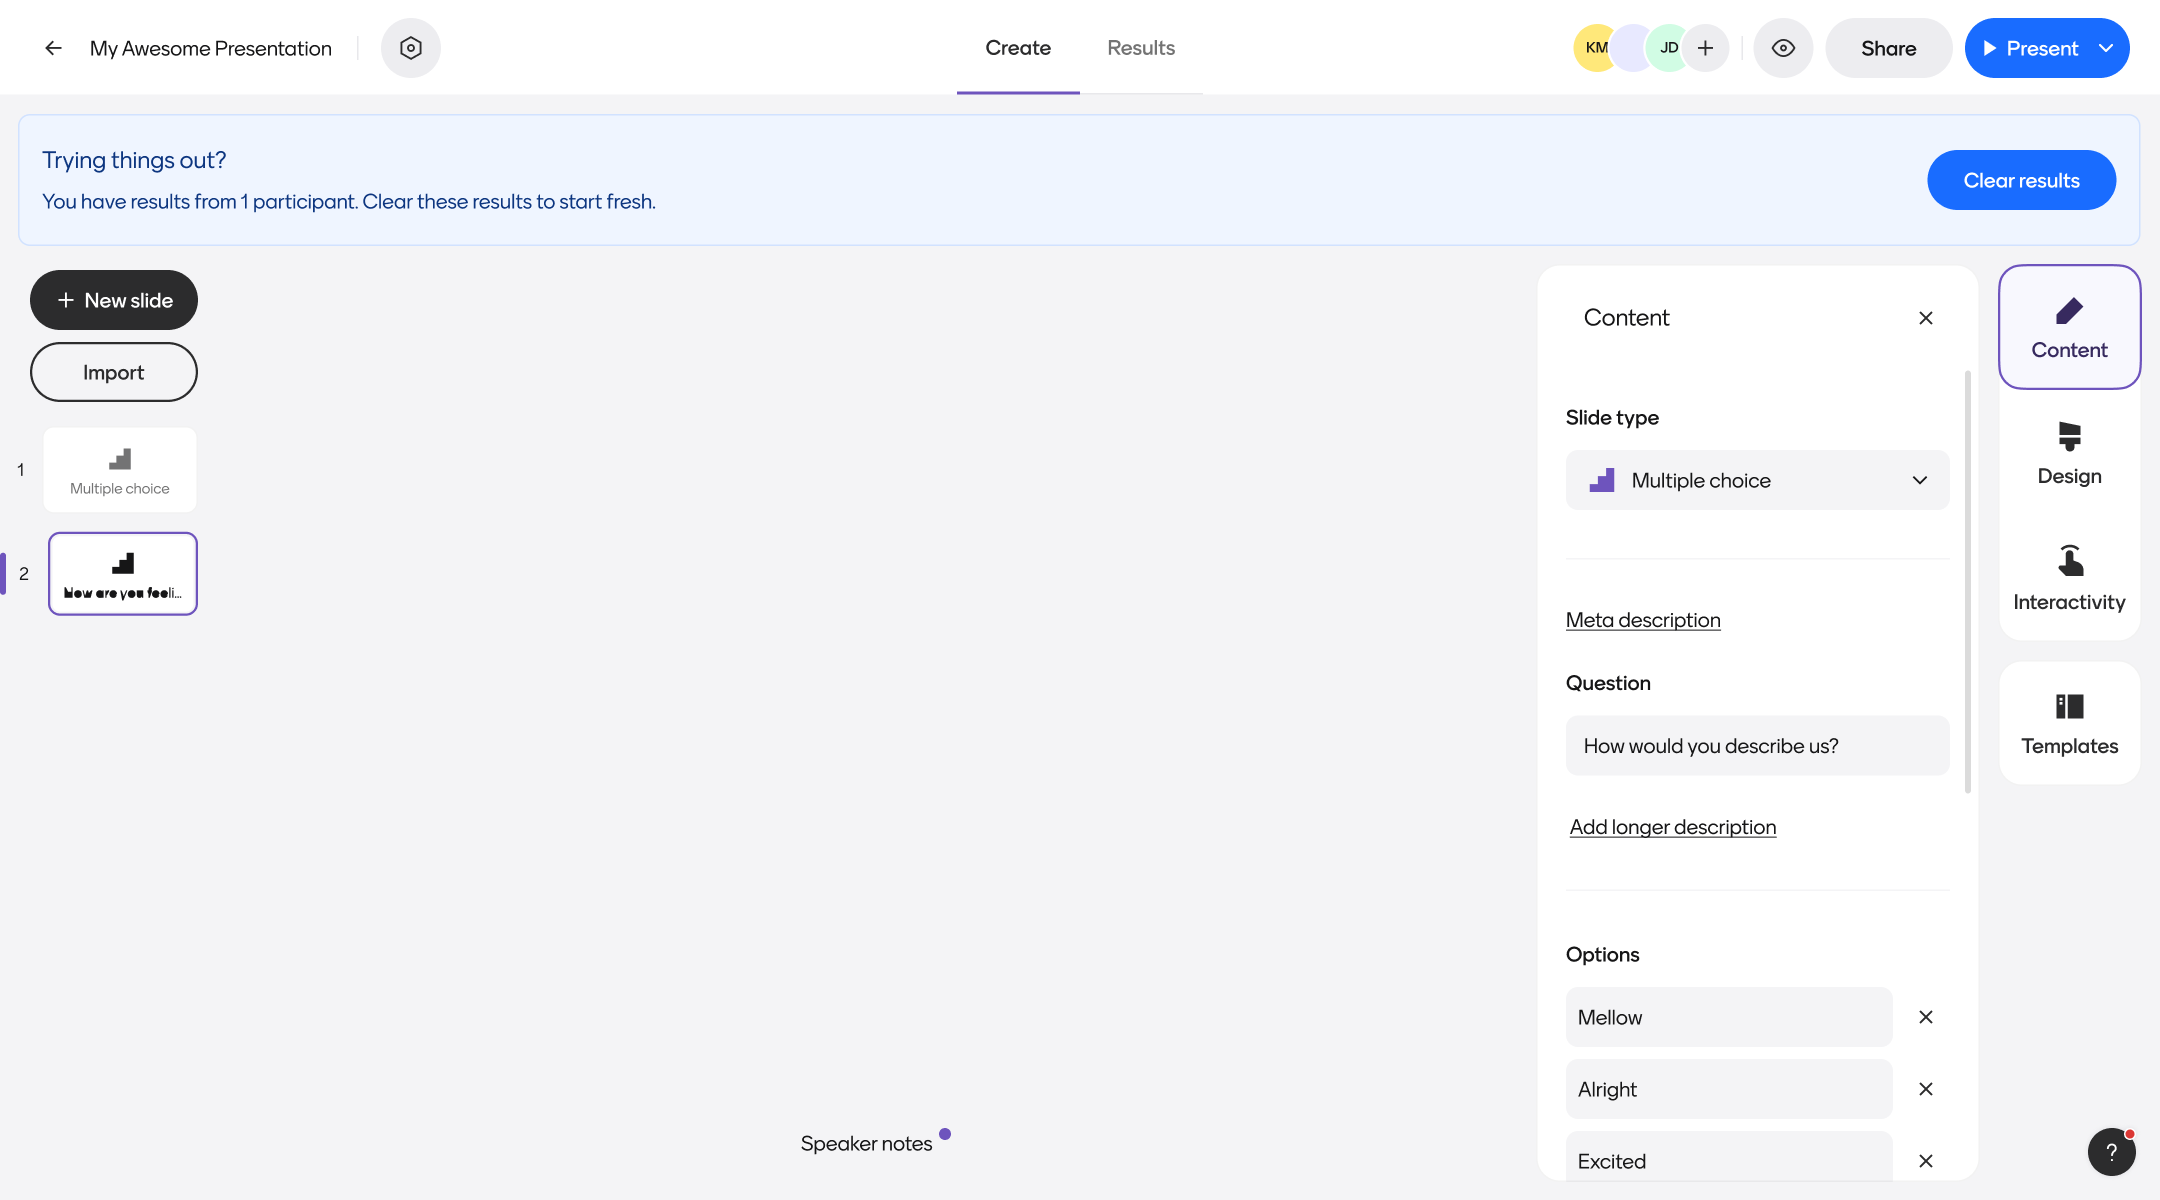
Task: Expand the Present options chevron
Action: 2107,48
